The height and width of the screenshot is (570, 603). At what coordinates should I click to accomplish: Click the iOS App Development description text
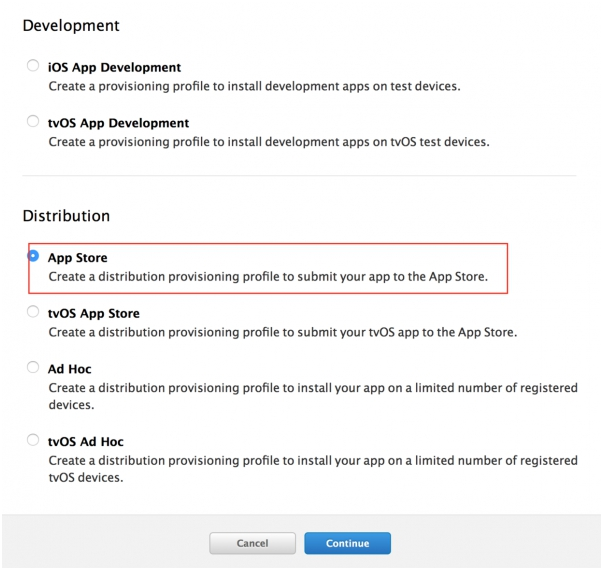pos(254,86)
